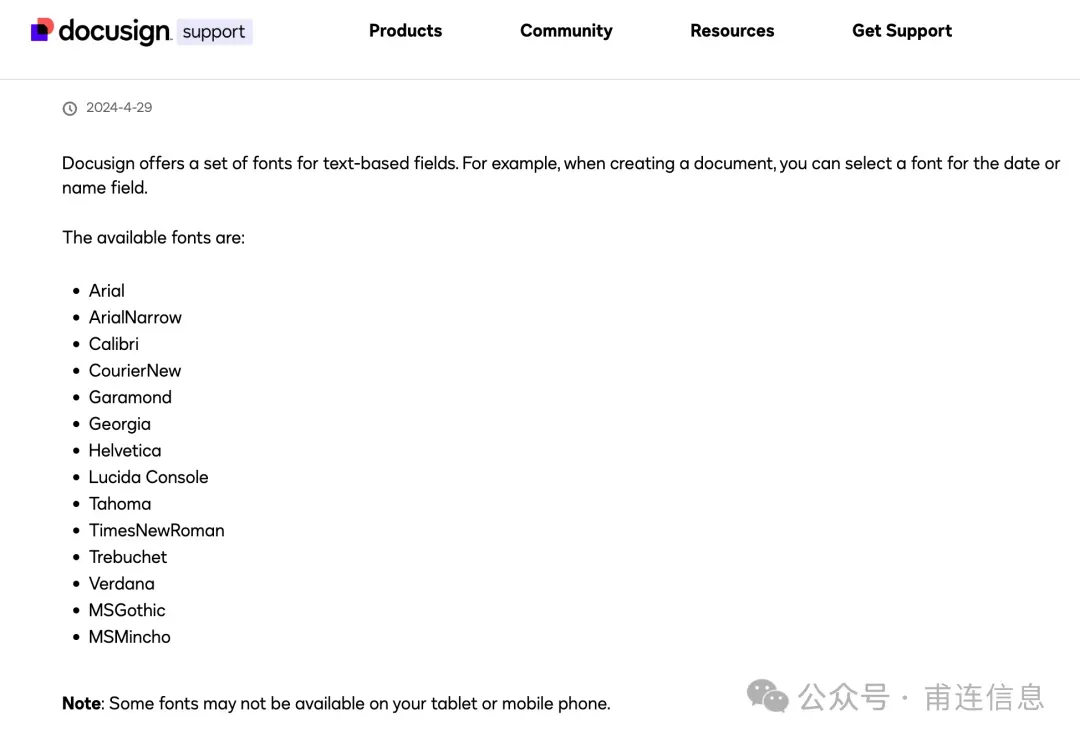1080x741 pixels.
Task: Click the CourierNew list entry
Action: [x=135, y=371]
